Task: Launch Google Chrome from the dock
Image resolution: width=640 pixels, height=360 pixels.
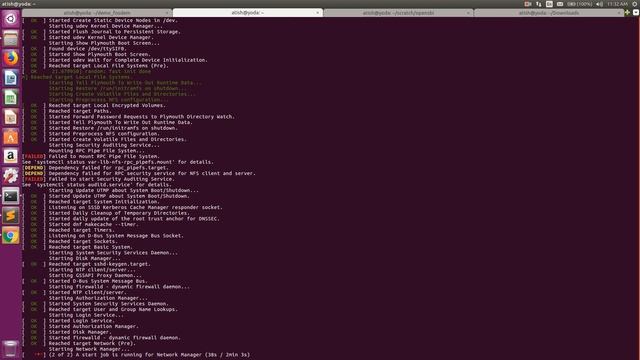Action: tap(11, 236)
